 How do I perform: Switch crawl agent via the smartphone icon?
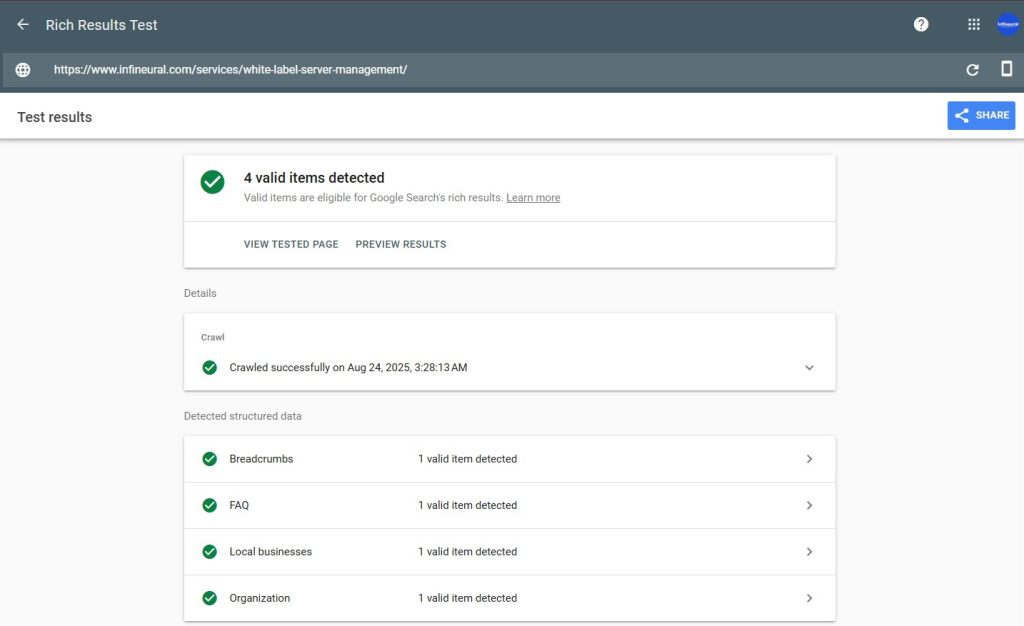(x=1006, y=70)
